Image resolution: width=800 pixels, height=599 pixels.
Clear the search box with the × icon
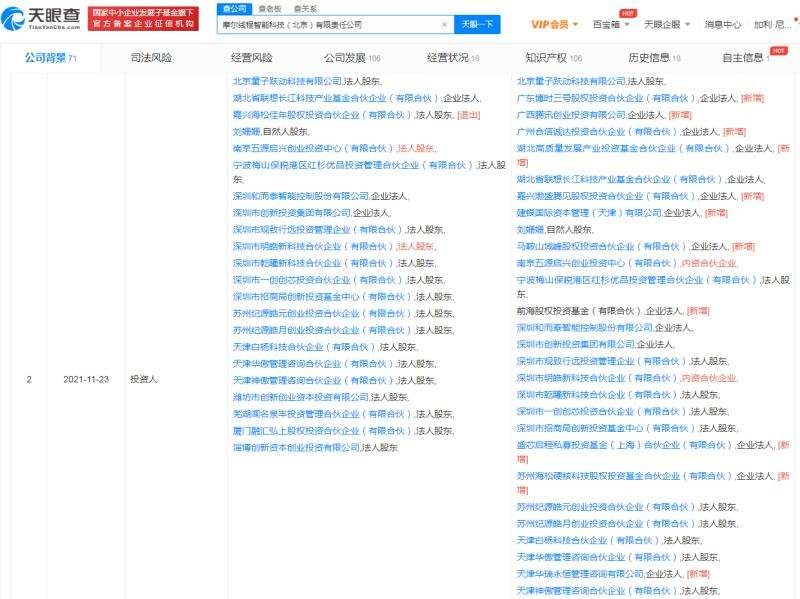(x=444, y=24)
